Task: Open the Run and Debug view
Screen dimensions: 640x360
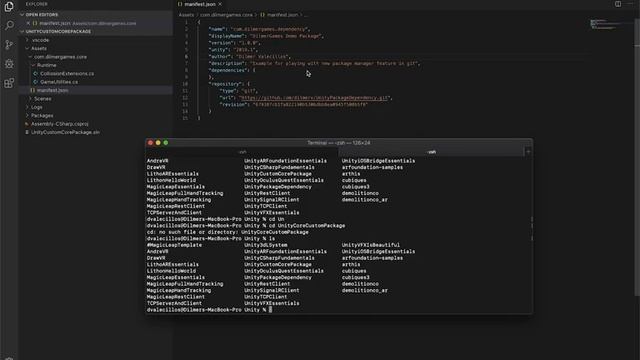Action: tap(9, 64)
